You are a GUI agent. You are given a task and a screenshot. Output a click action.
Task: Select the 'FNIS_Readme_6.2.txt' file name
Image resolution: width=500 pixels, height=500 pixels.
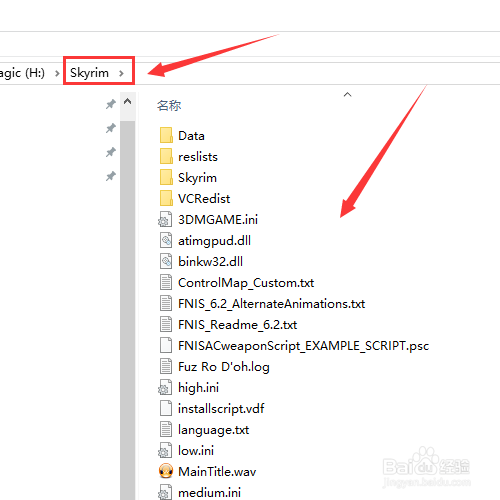pyautogui.click(x=238, y=325)
